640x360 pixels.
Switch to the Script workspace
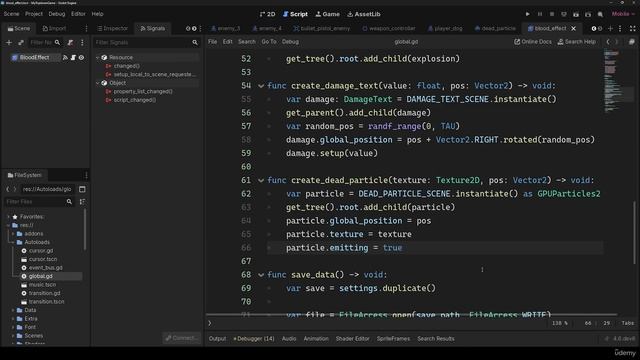coord(296,14)
